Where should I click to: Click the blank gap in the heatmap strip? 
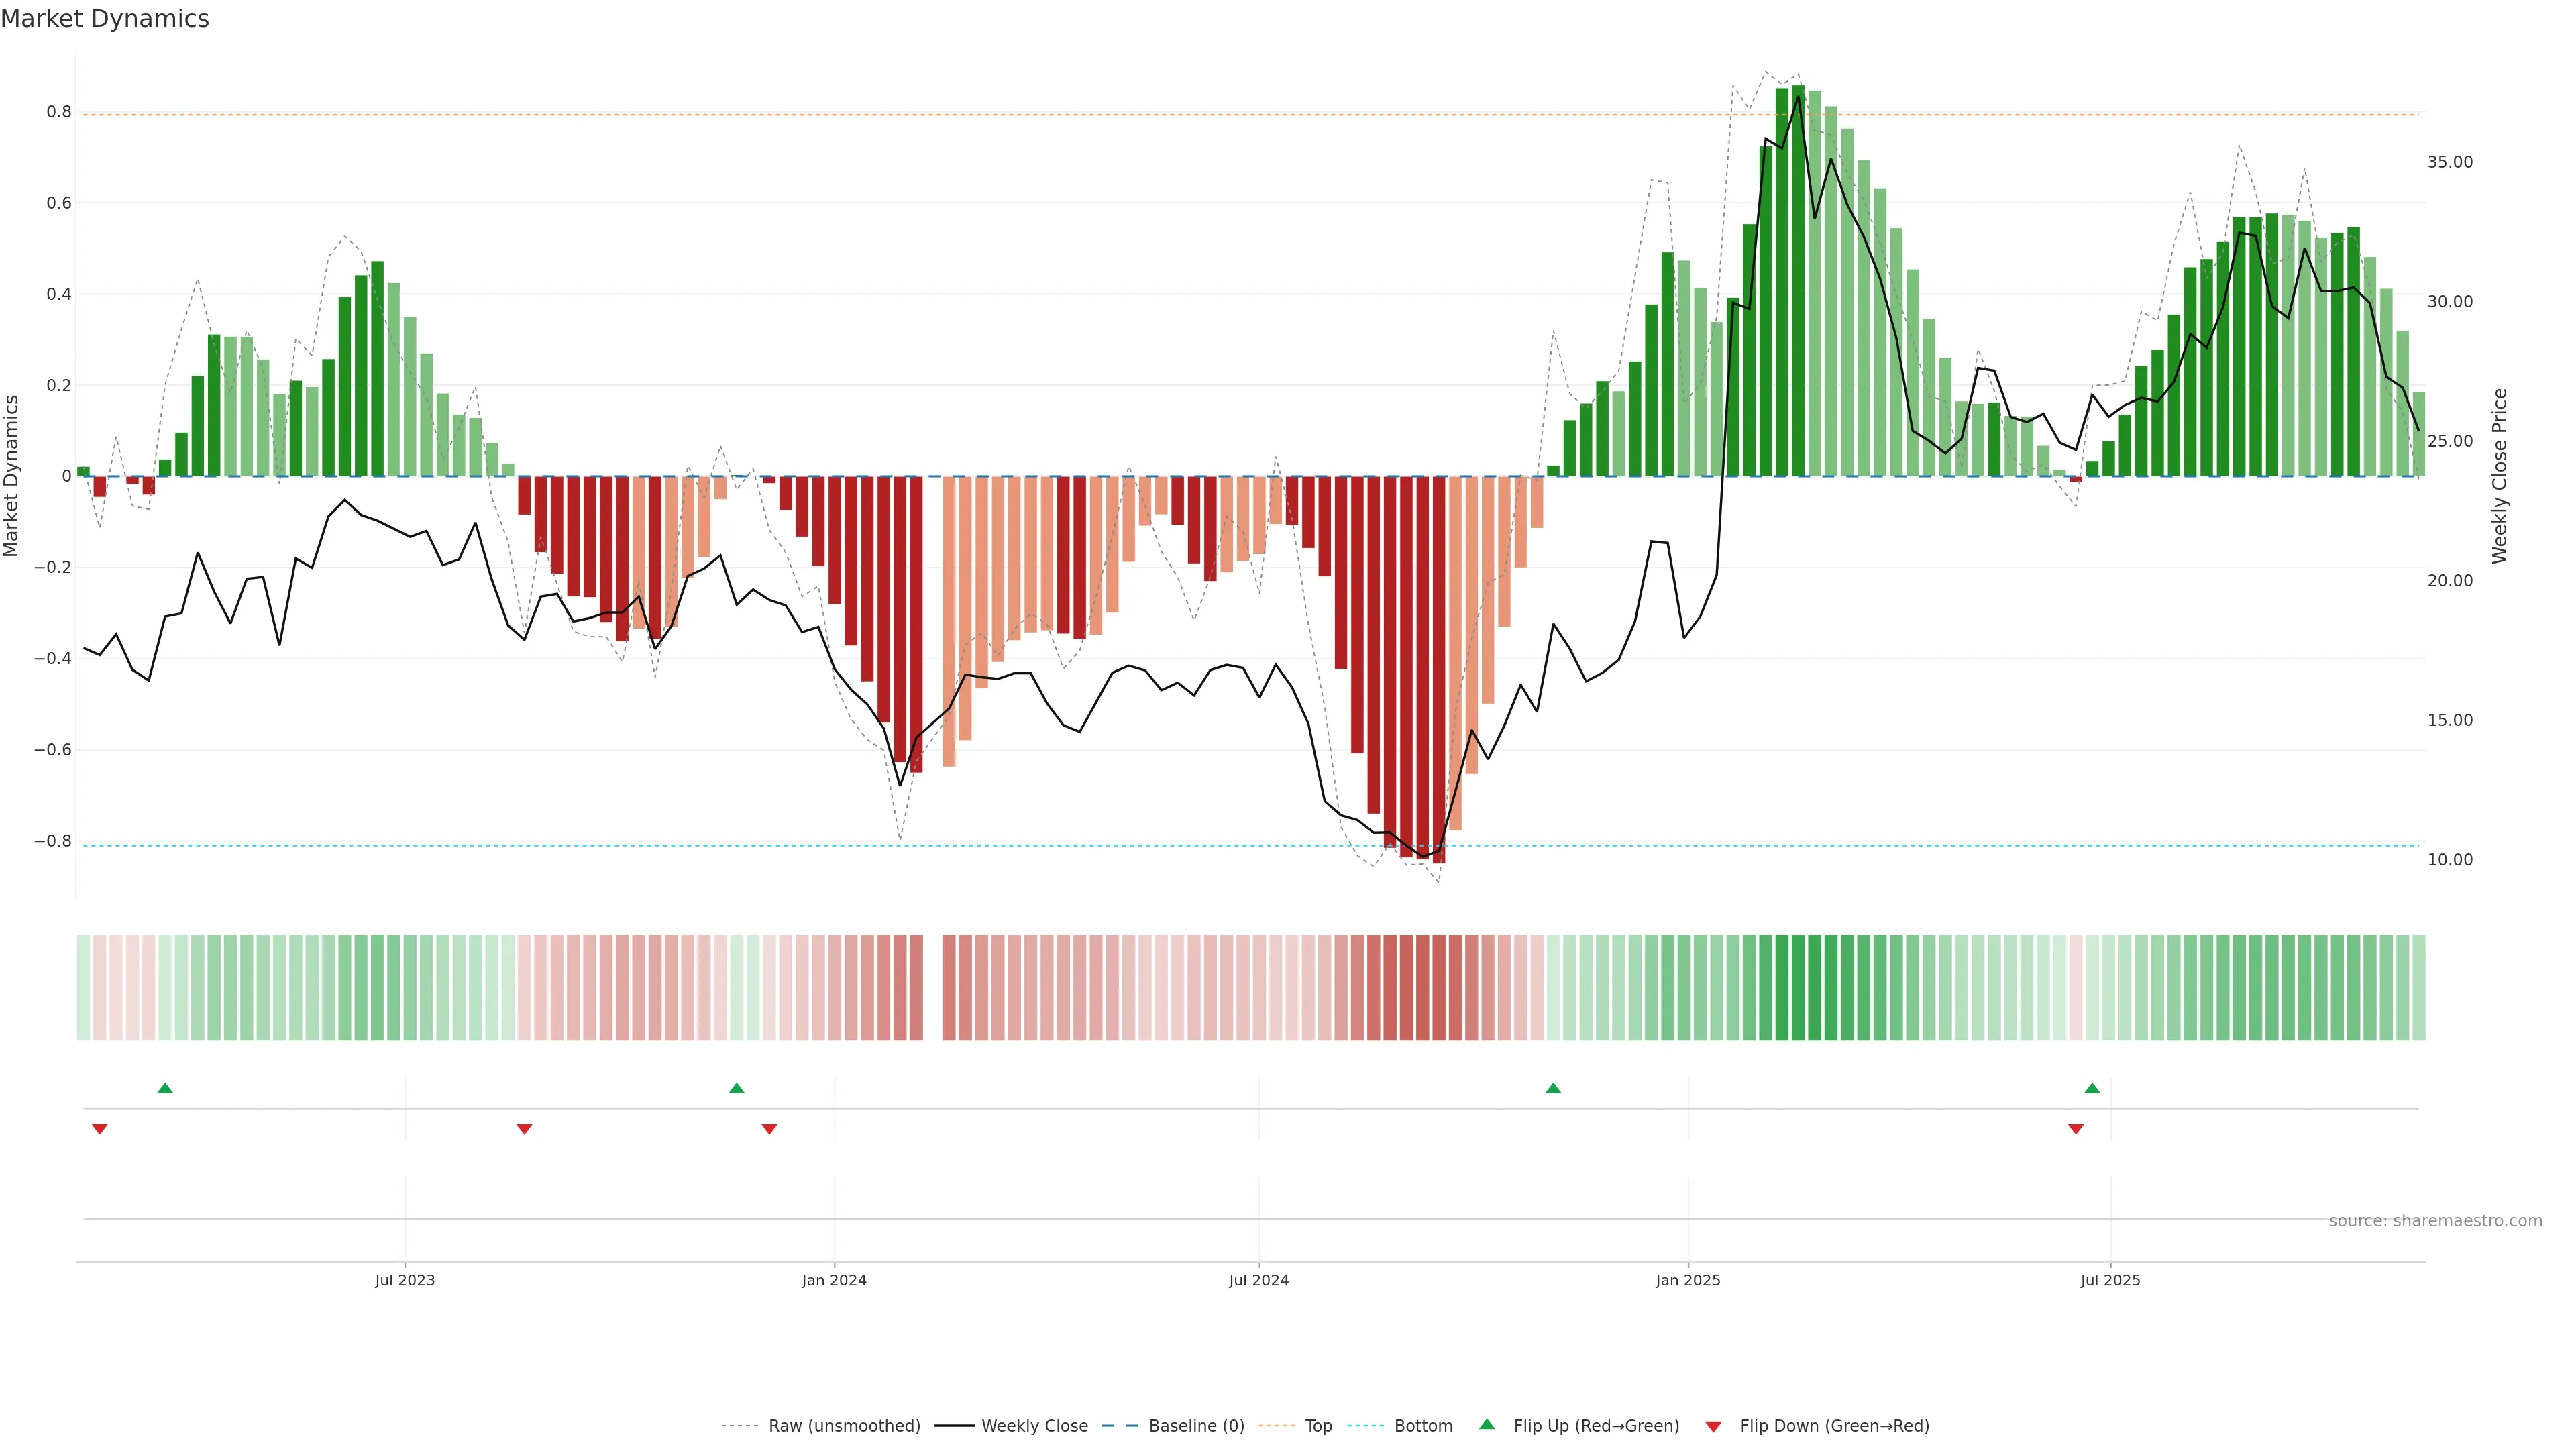tap(932, 988)
